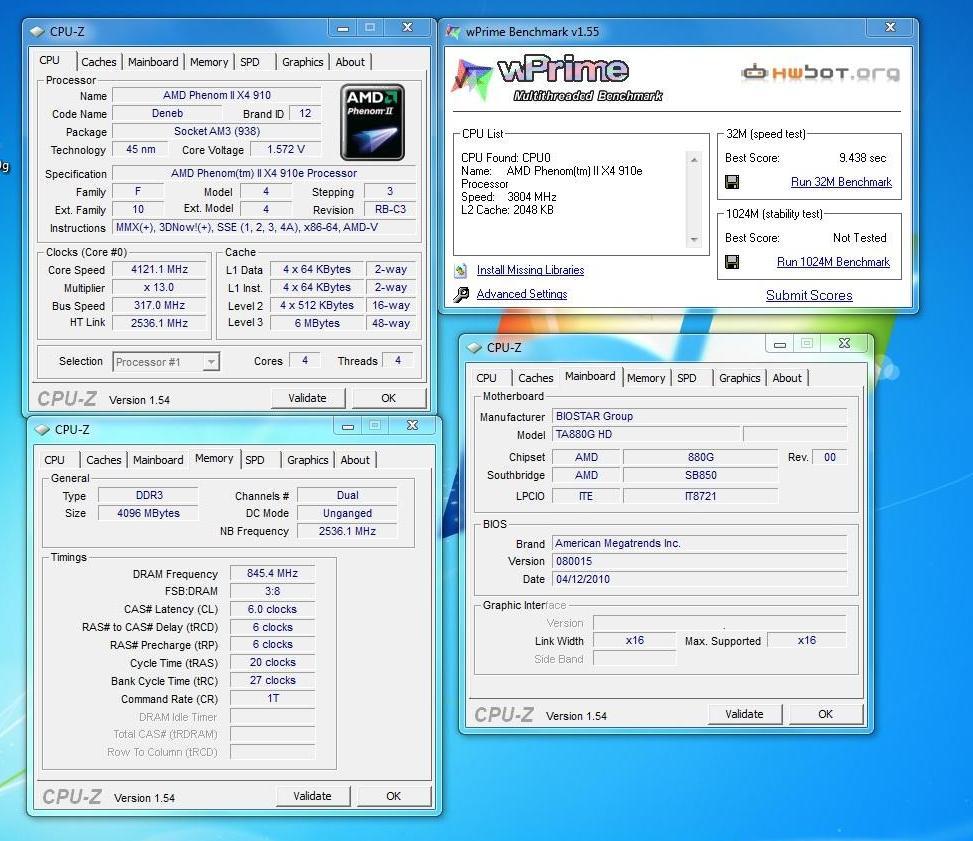Minimize the top-left CPU-Z window

pyautogui.click(x=343, y=27)
